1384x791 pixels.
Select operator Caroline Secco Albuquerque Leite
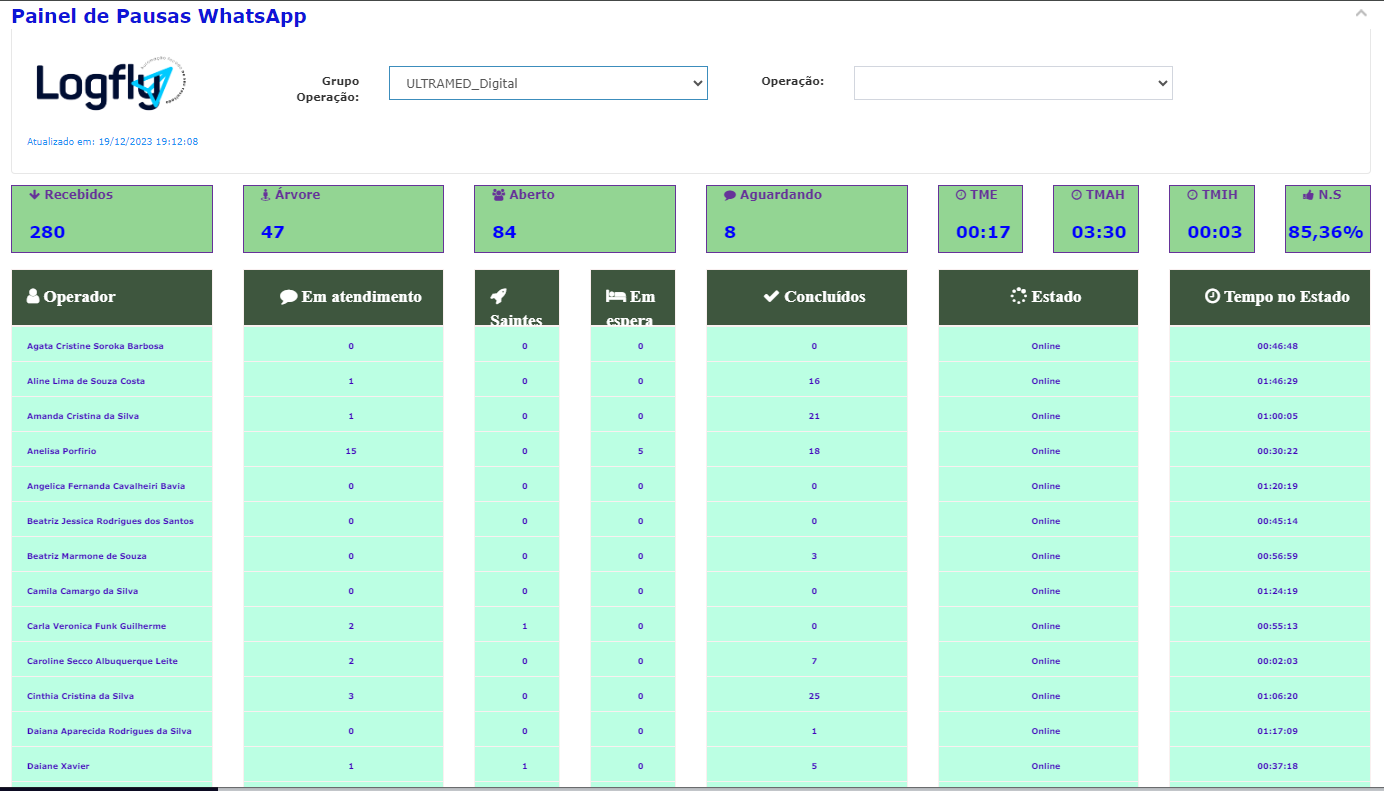pos(102,661)
